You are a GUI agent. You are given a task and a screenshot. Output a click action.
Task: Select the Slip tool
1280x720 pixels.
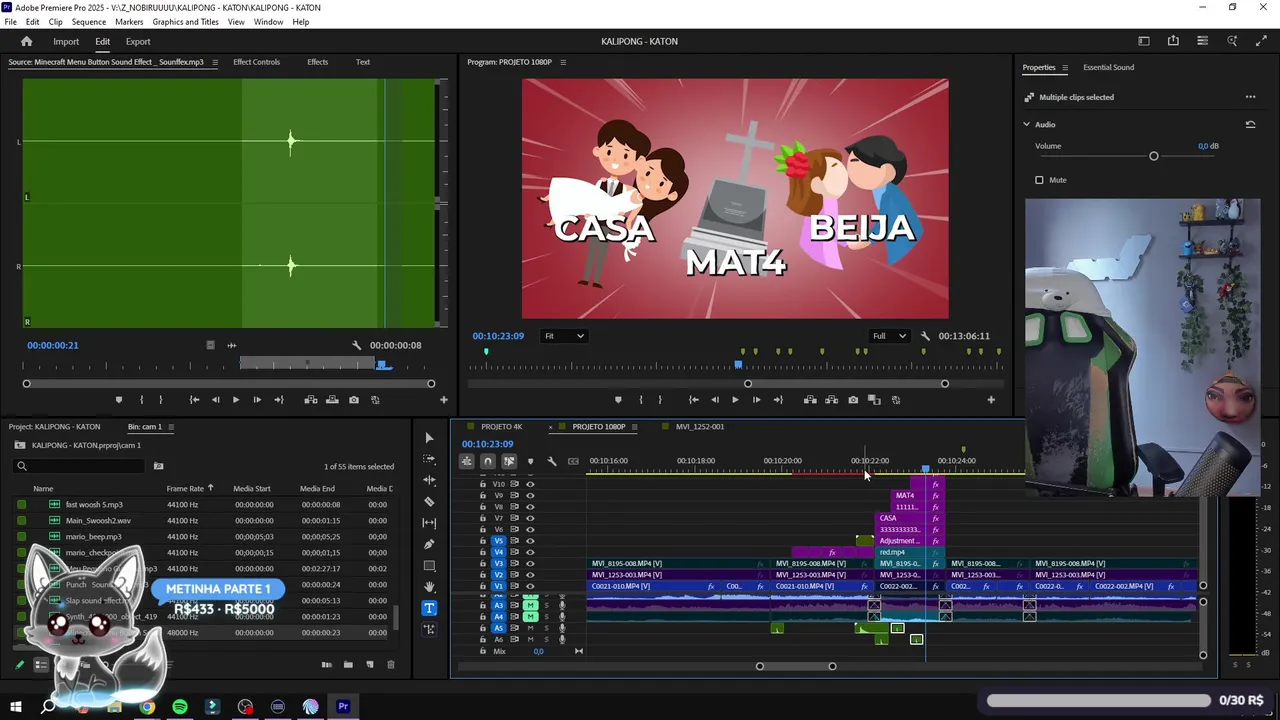tap(429, 523)
